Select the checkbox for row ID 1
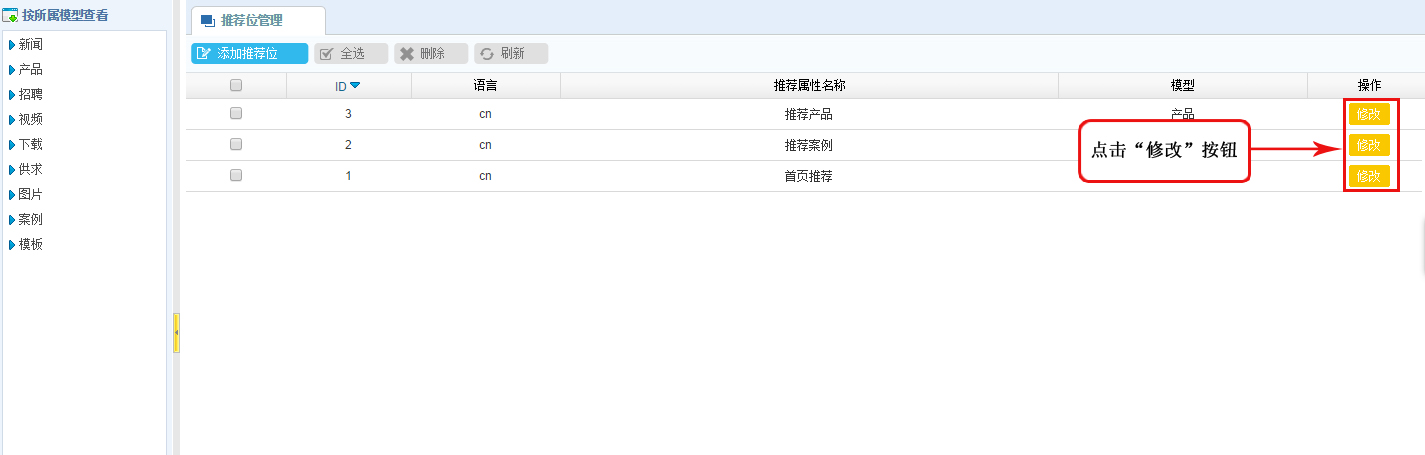 236,176
